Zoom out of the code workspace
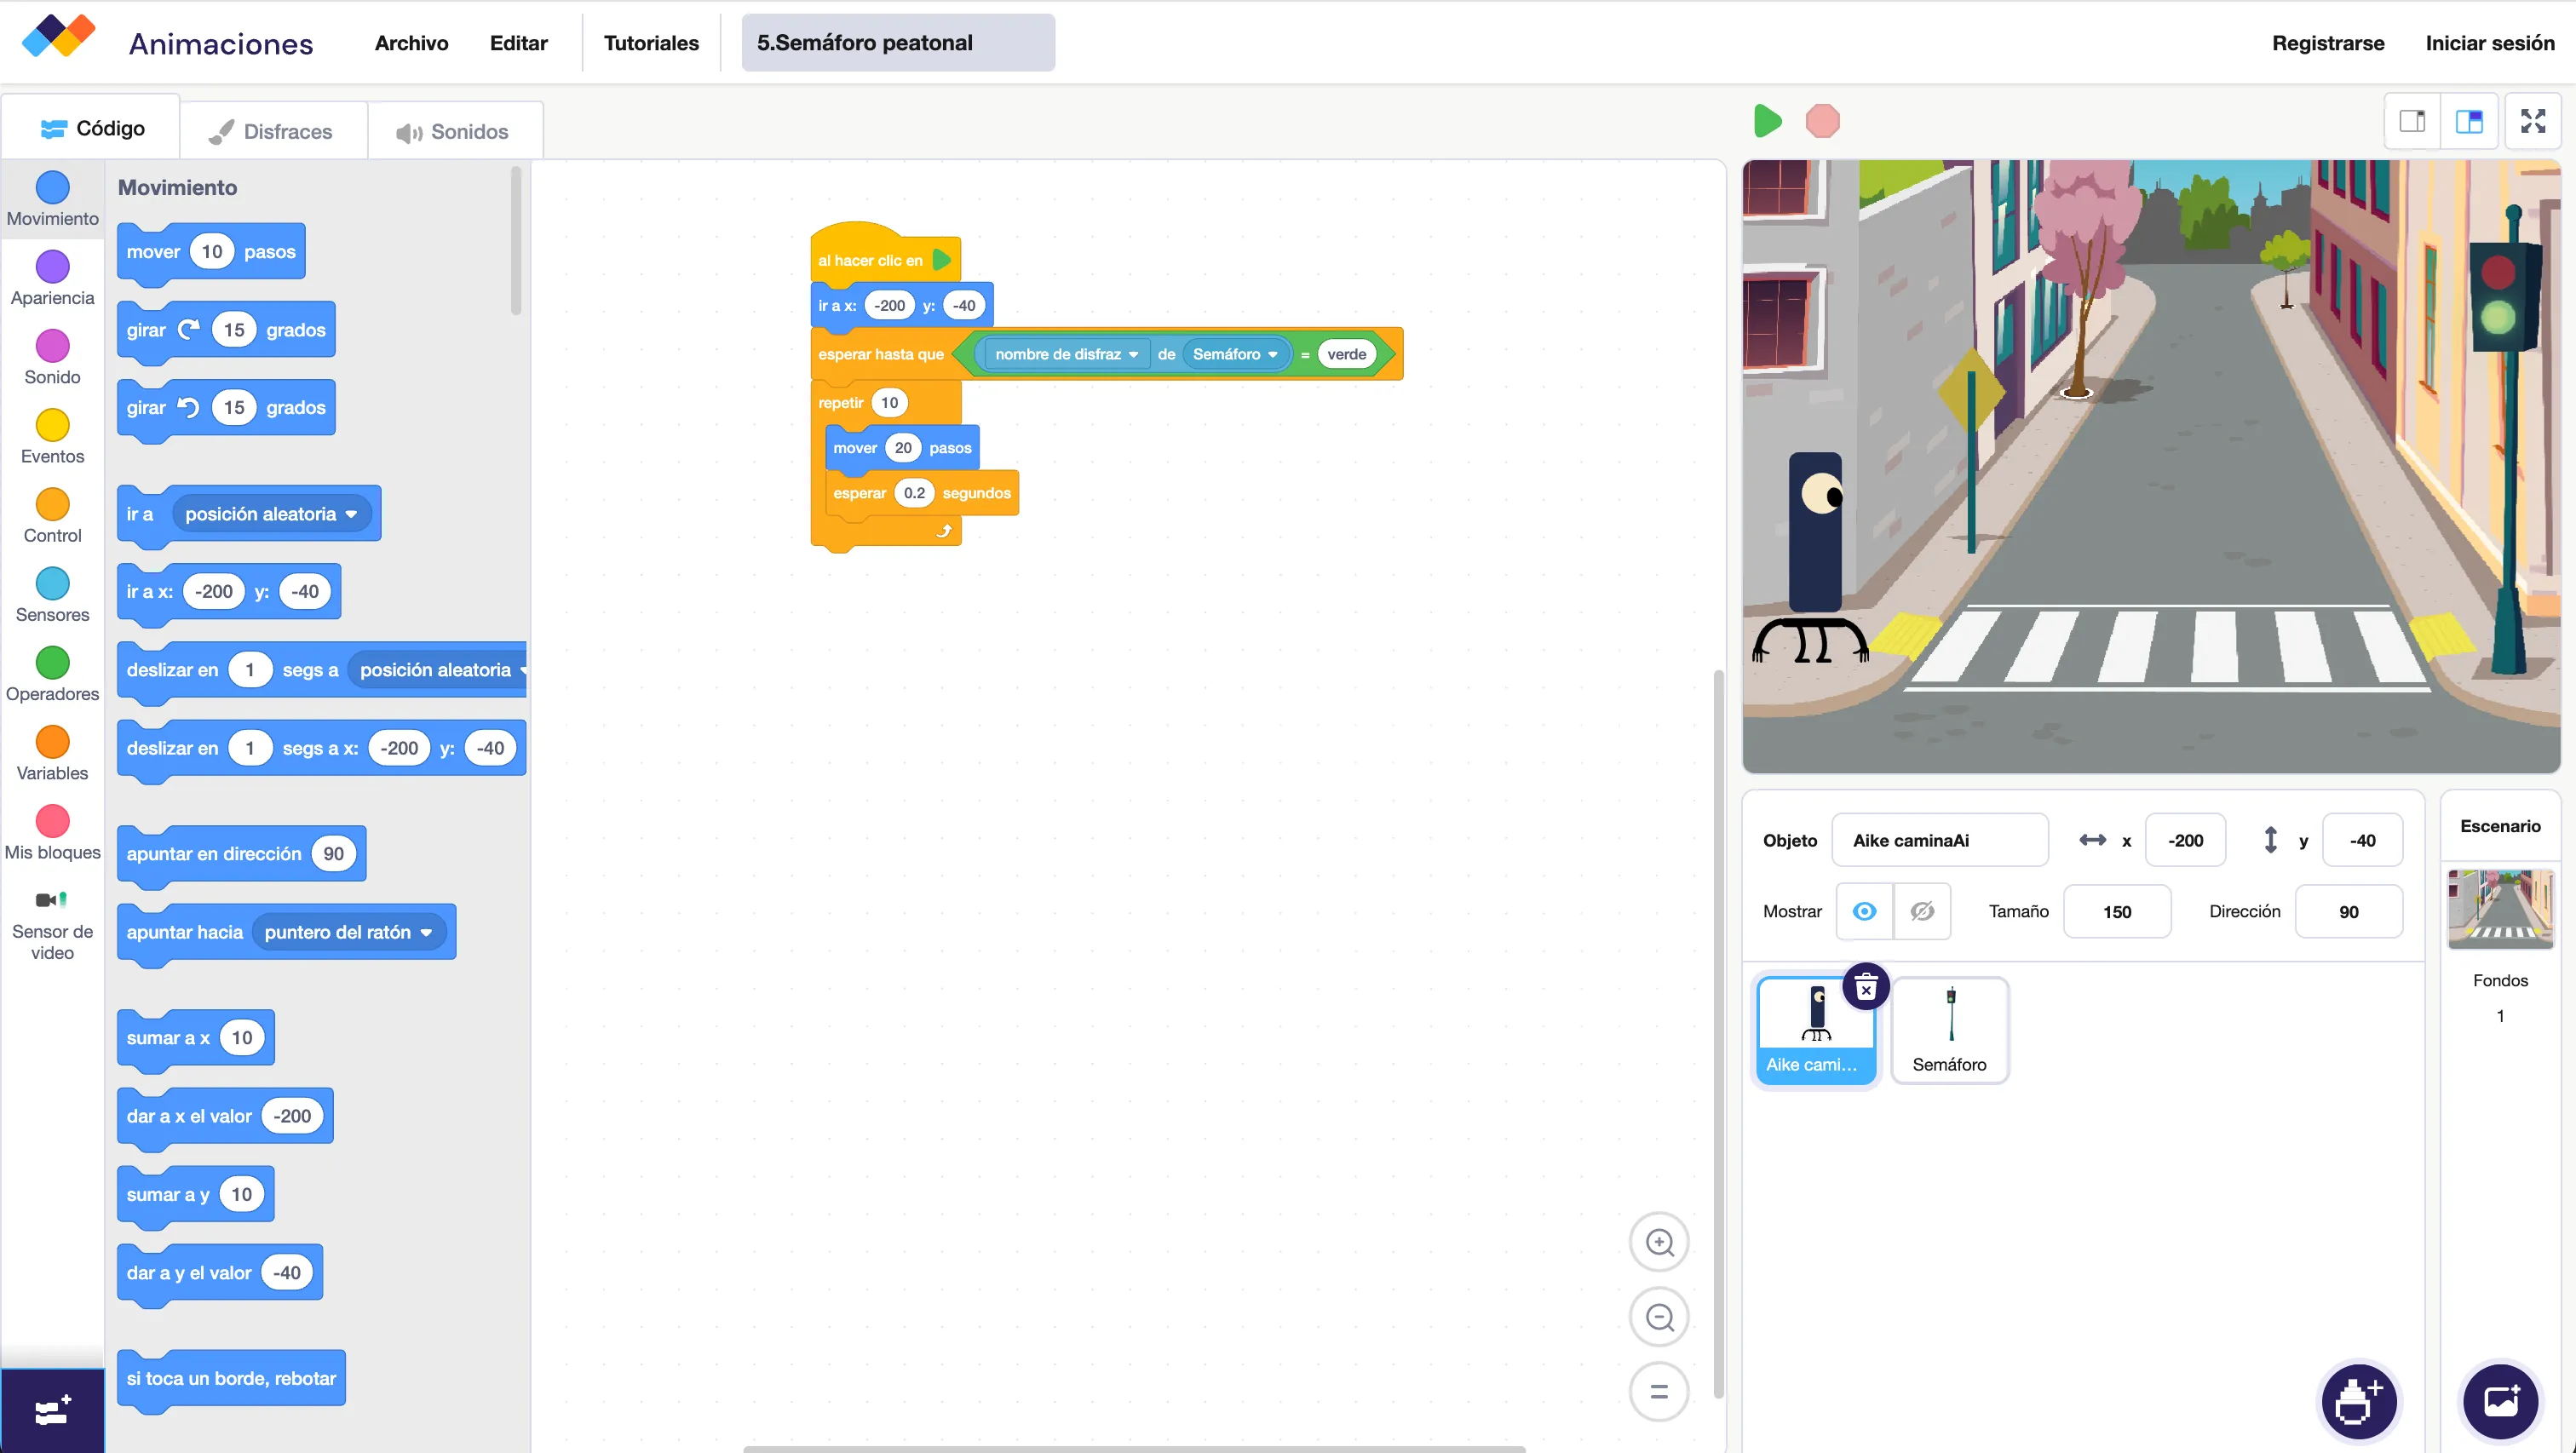This screenshot has width=2576, height=1453. [1659, 1317]
